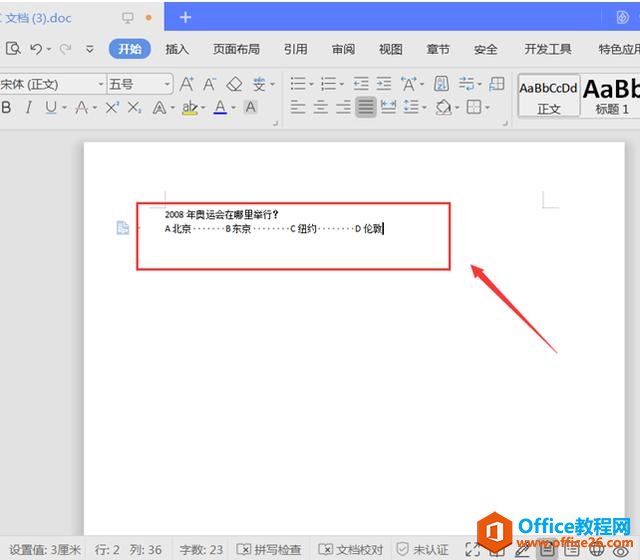Align text right
This screenshot has height=560, width=640.
pos(343,107)
